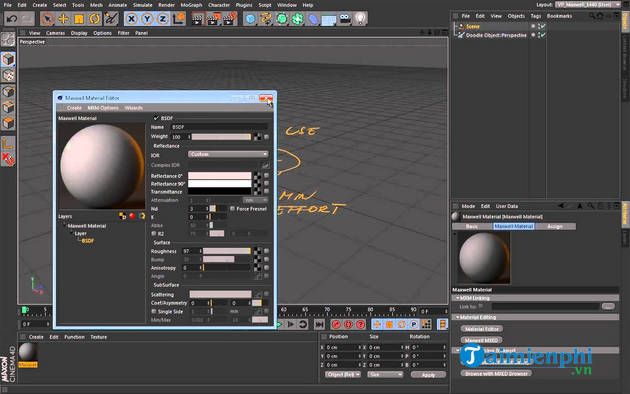The width and height of the screenshot is (630, 394).
Task: Toggle the BSDF enable checkbox
Action: click(156, 118)
